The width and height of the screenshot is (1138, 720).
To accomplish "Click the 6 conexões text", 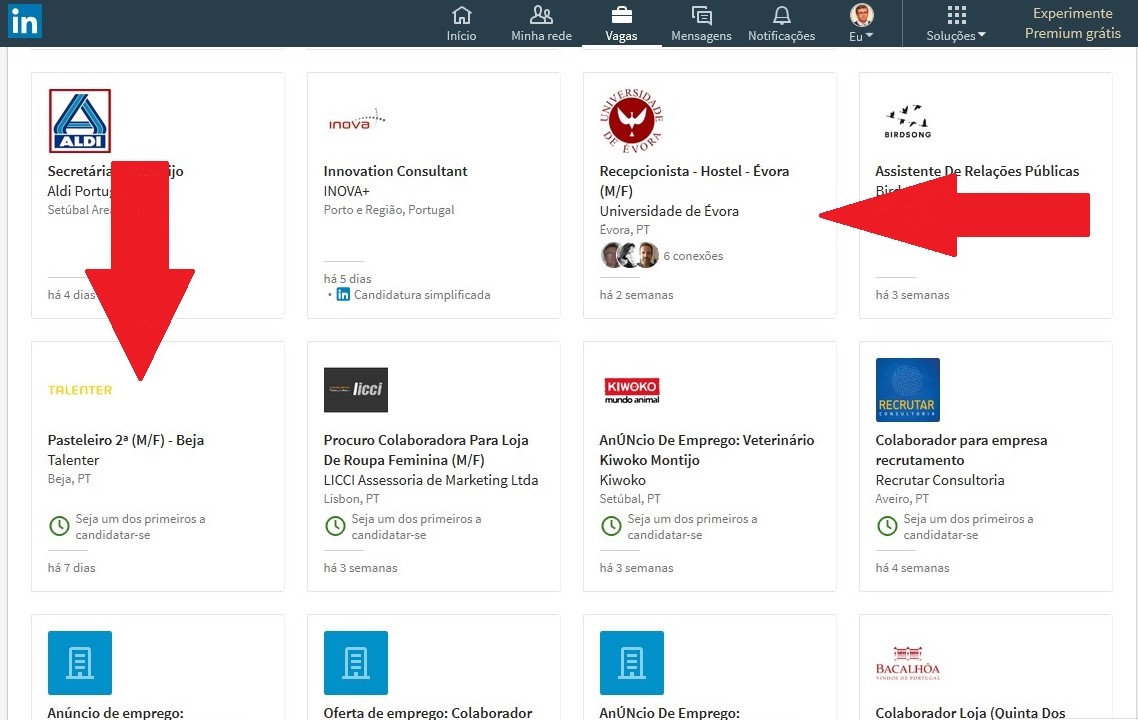I will click(x=693, y=255).
